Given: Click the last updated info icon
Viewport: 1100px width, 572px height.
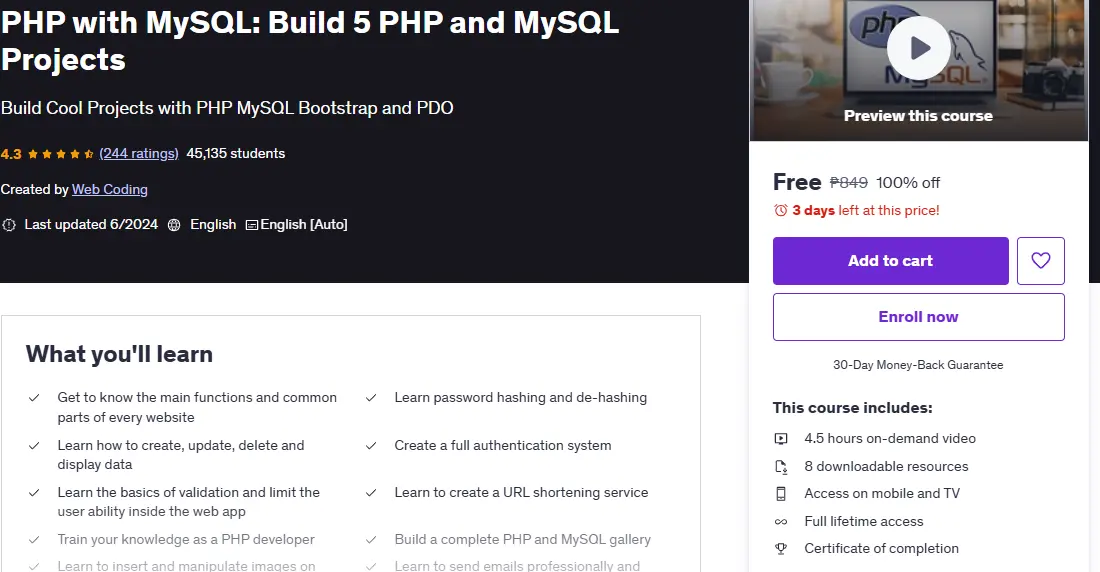Looking at the screenshot, I should pyautogui.click(x=9, y=225).
